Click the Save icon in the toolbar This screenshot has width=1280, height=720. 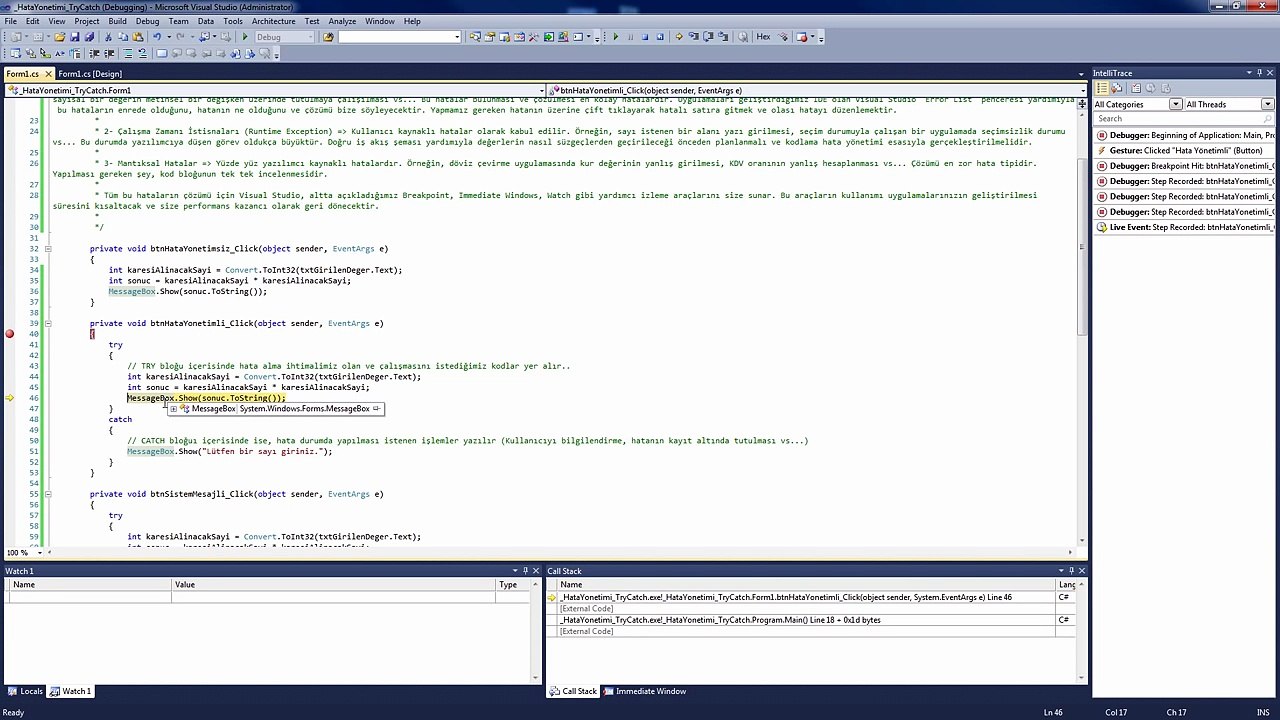(75, 37)
